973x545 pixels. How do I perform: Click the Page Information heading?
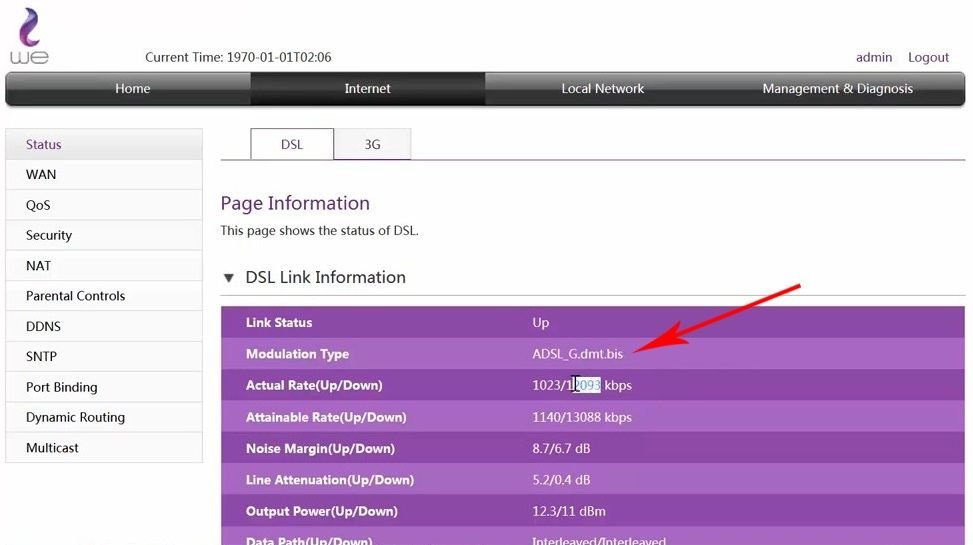point(295,204)
